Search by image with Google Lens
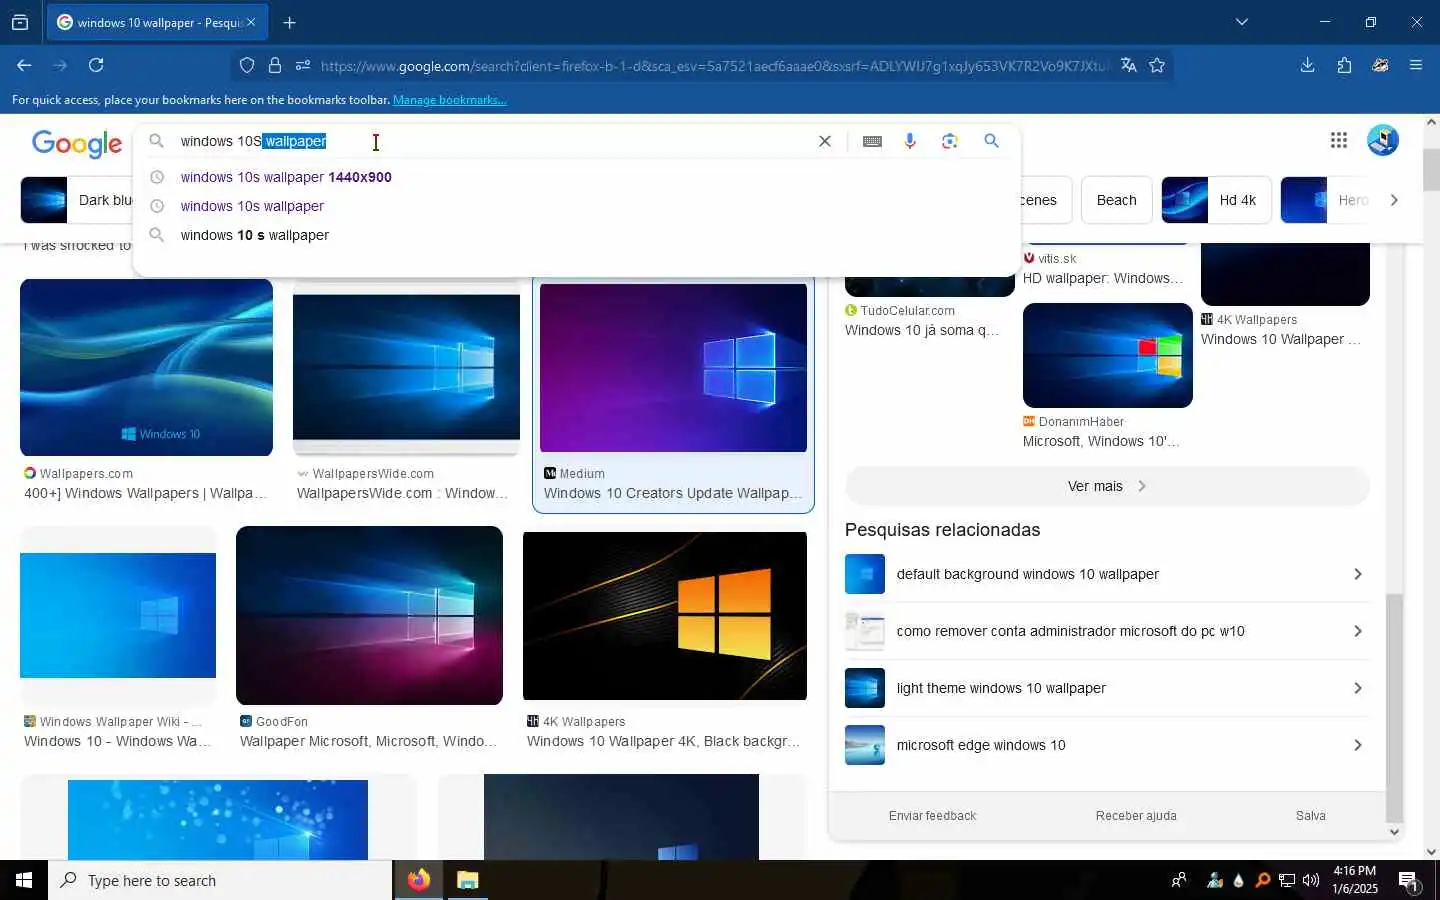The image size is (1440, 900). pos(950,141)
